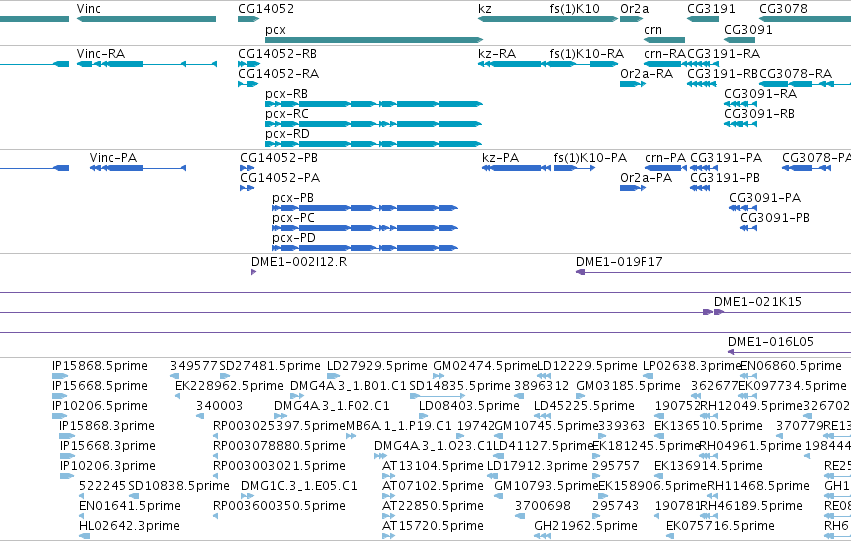Click the CG3191-PB protein label
Screen dimensions: 851x541
click(725, 178)
